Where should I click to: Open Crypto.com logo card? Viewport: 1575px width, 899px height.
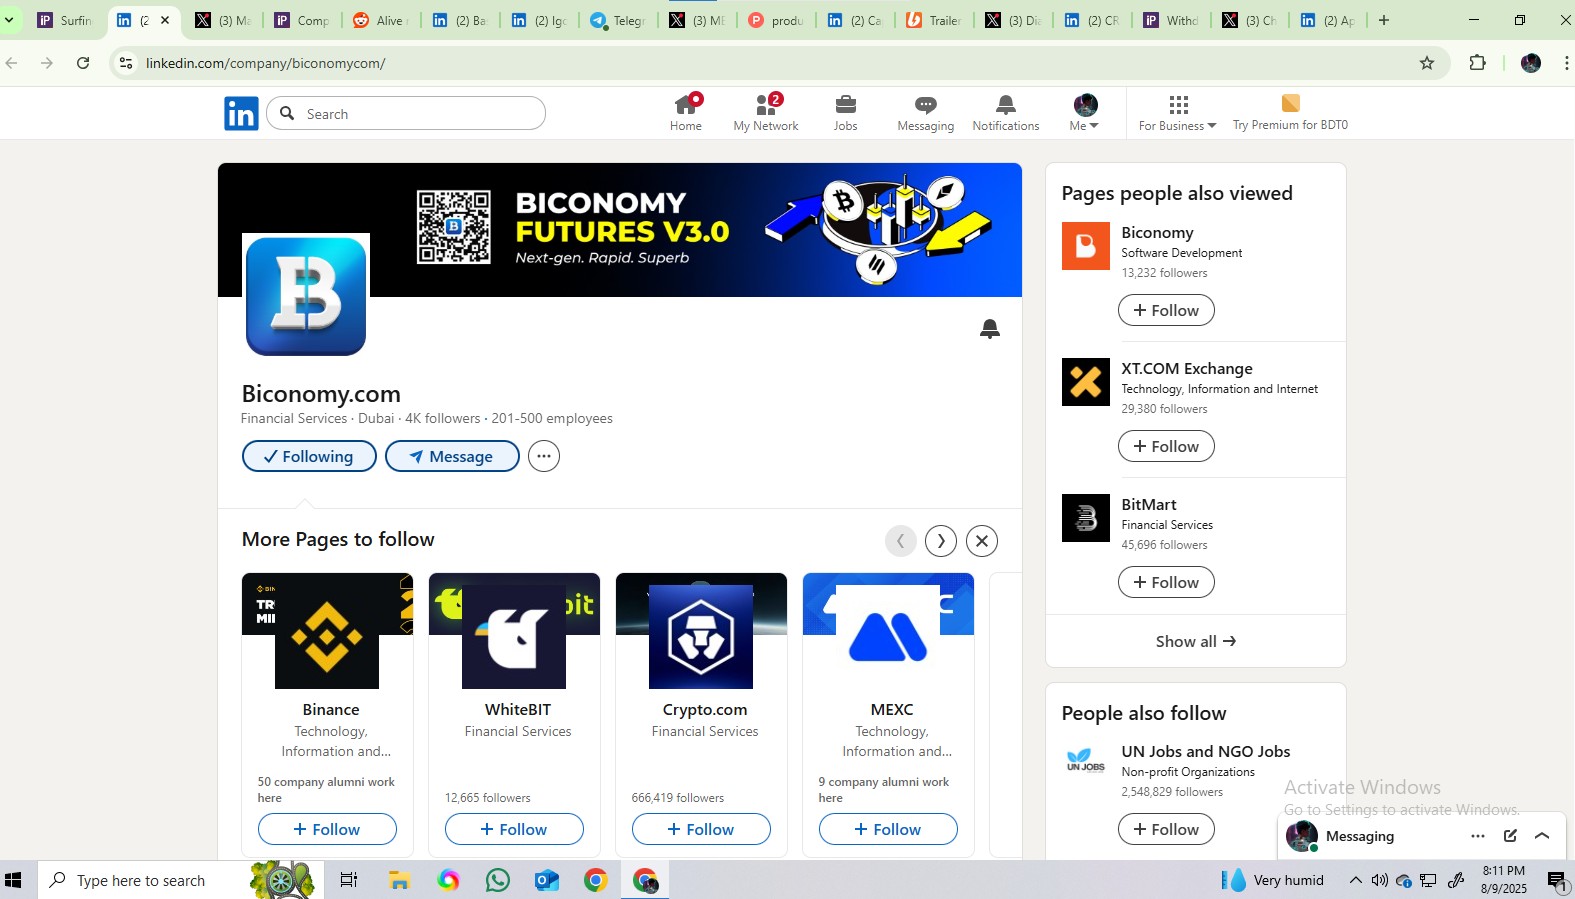[701, 637]
